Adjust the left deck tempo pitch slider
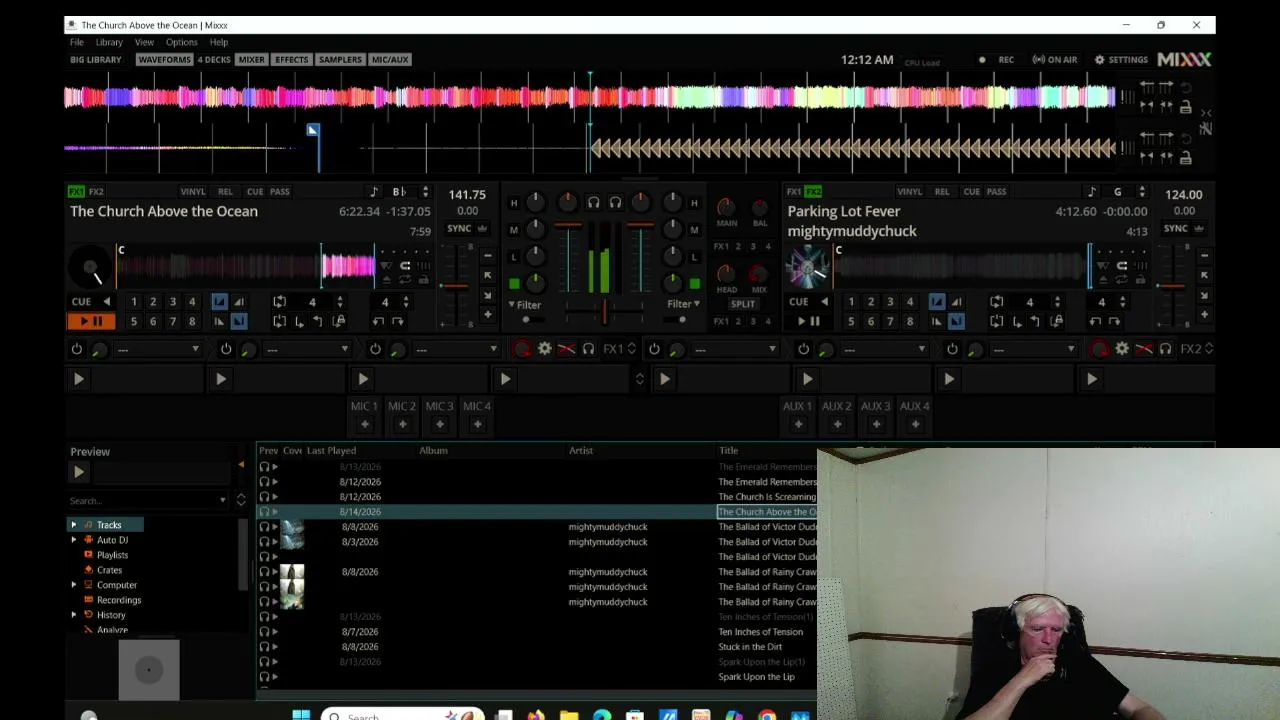Screen dimensions: 1280x720 click(x=455, y=286)
